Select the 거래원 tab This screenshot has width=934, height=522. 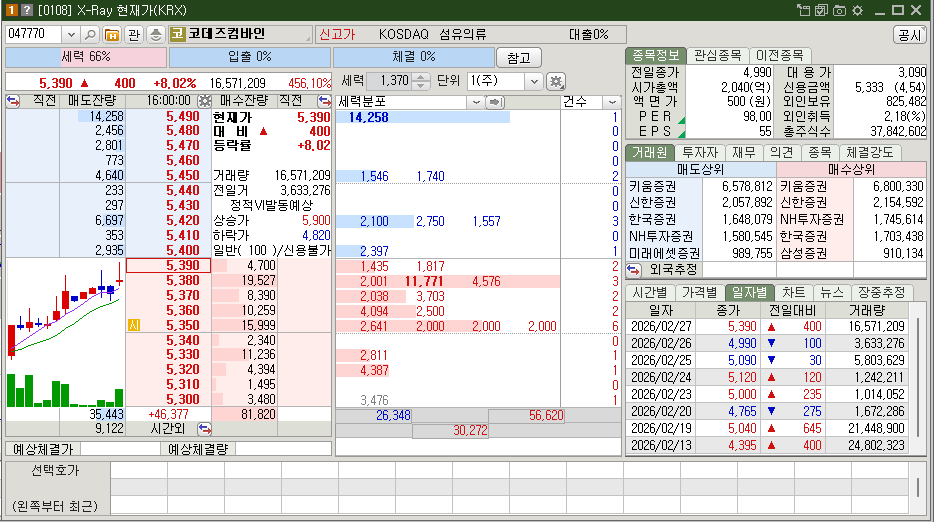(649, 153)
